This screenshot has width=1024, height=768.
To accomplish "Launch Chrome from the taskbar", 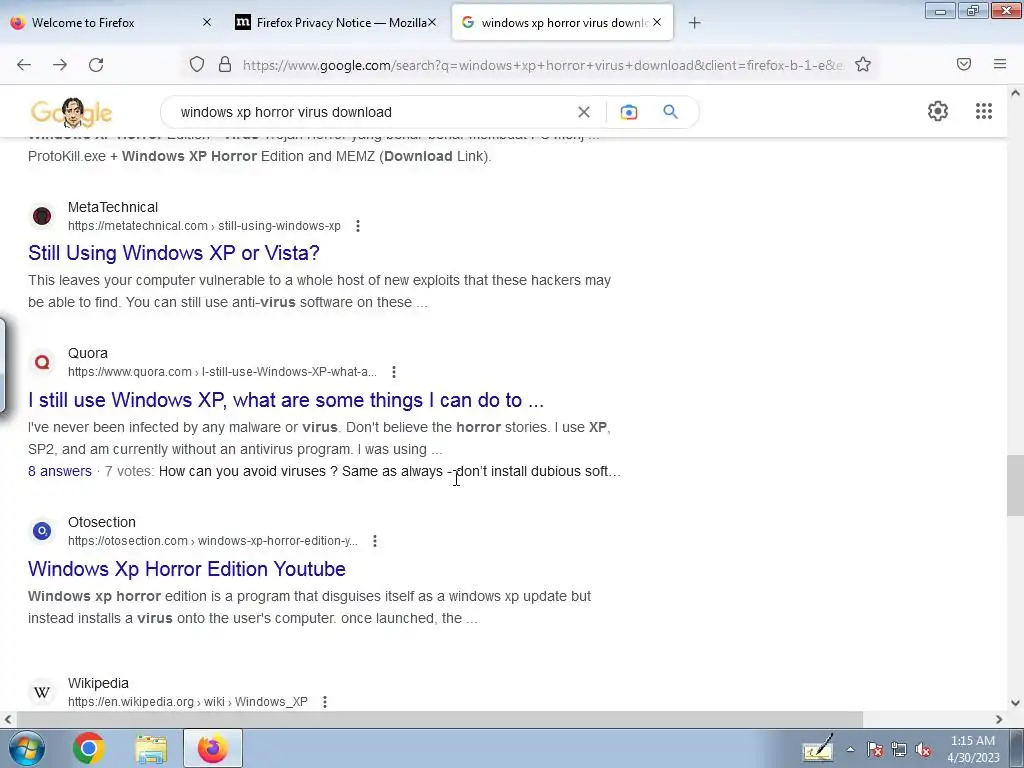I will click(88, 748).
